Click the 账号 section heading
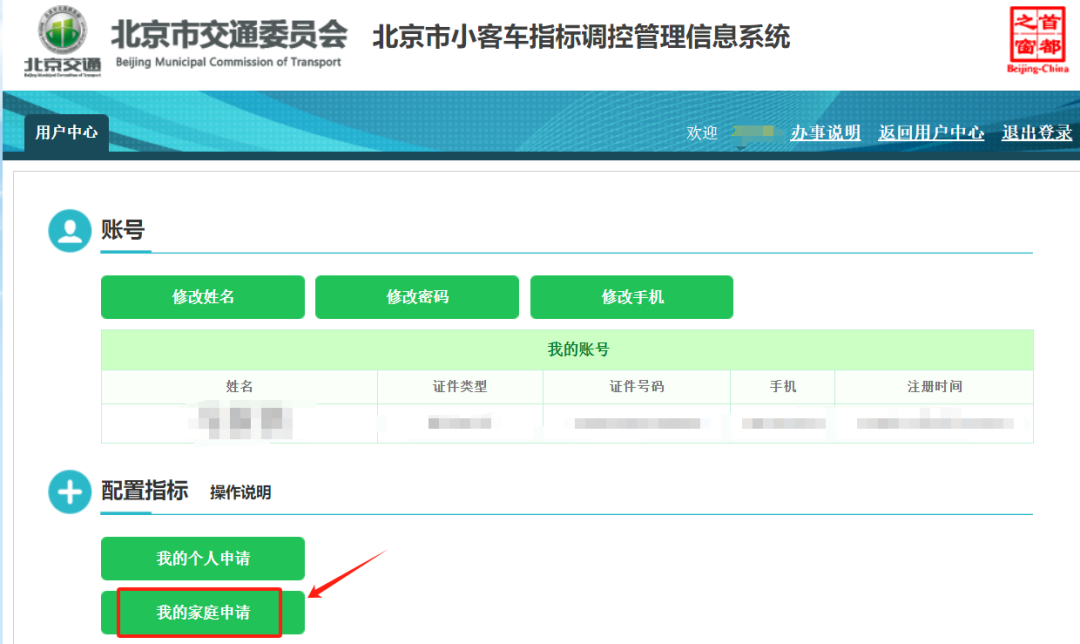Image resolution: width=1080 pixels, height=644 pixels. (x=123, y=230)
